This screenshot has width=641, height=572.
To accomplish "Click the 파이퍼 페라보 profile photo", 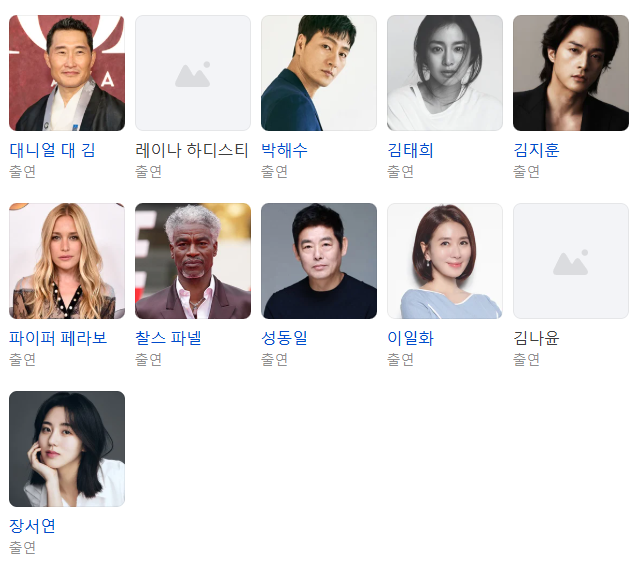I will pos(67,261).
